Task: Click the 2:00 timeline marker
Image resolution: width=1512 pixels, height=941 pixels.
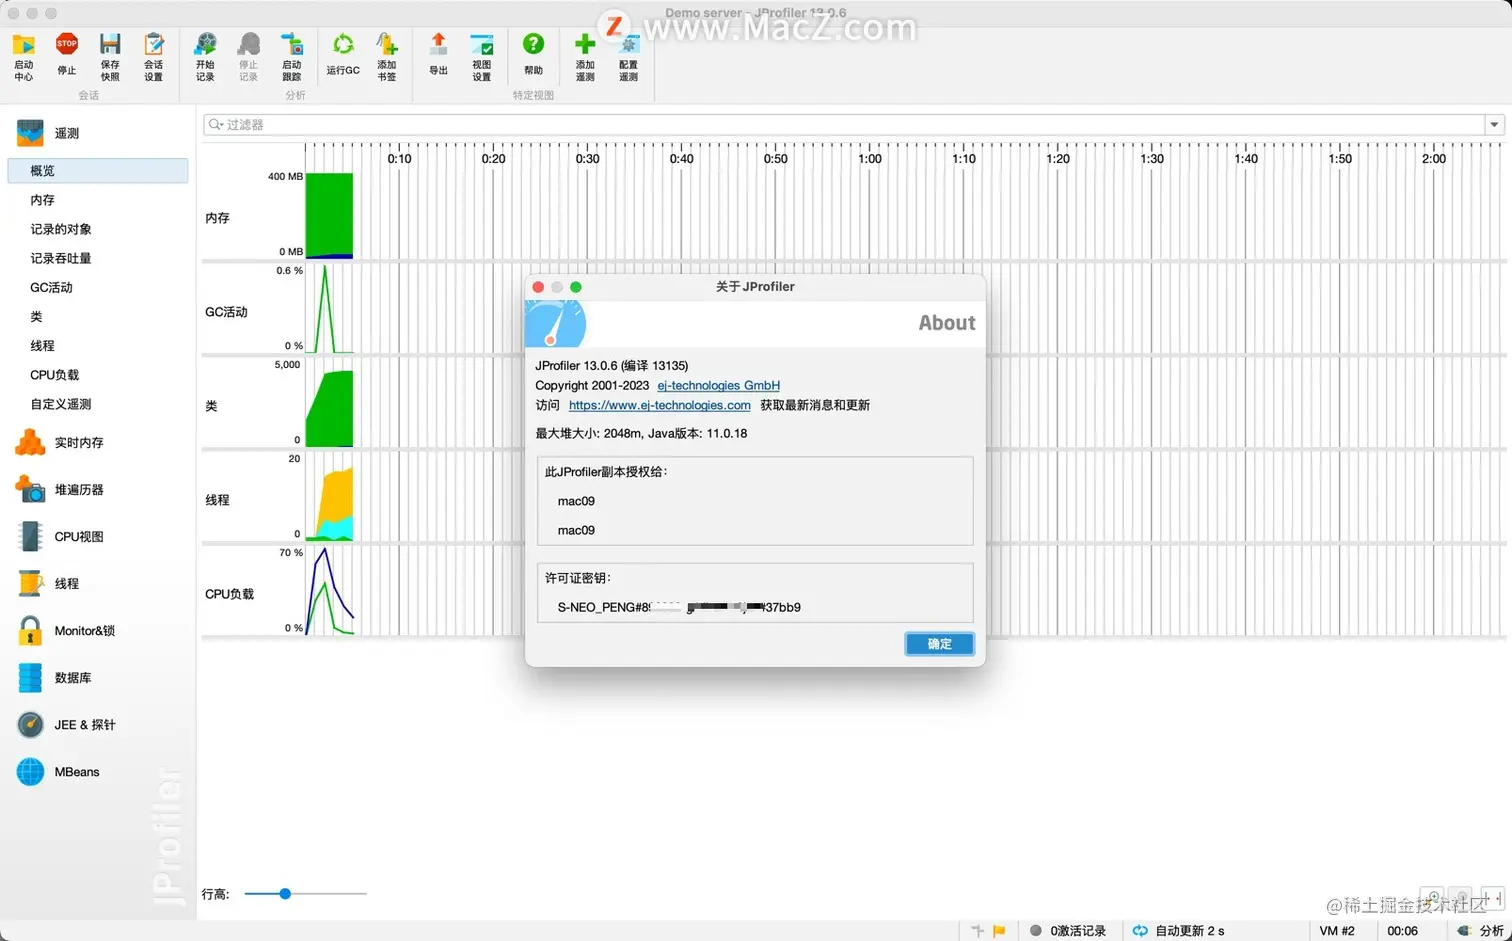Action: (1434, 158)
